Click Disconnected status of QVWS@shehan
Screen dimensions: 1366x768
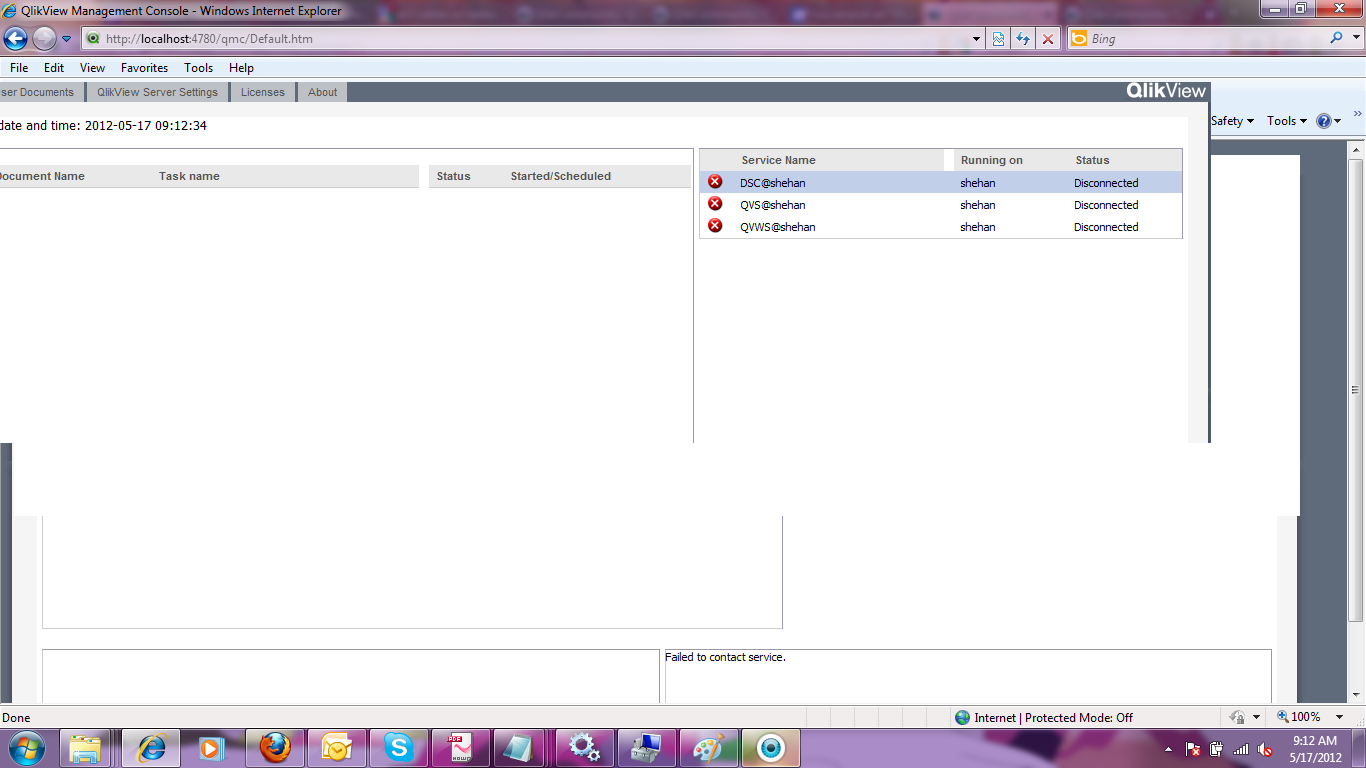pos(1106,227)
